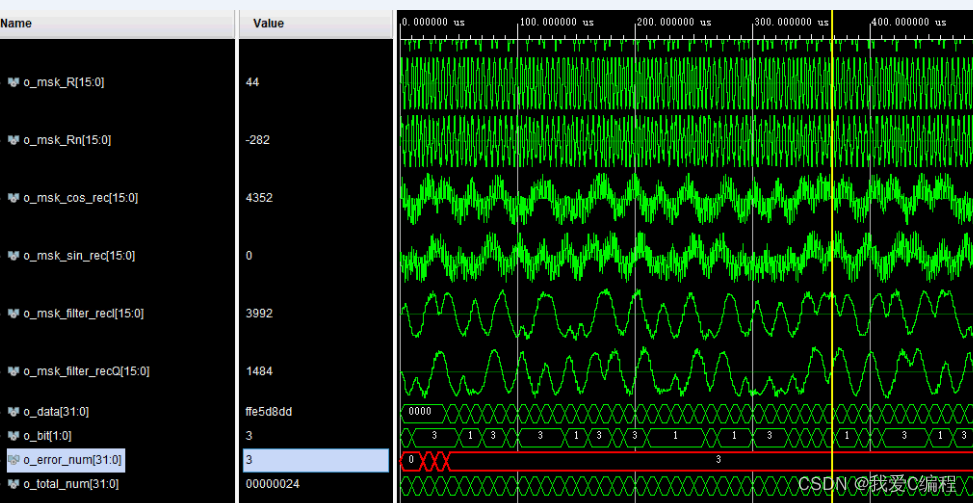973x503 pixels.
Task: Click the bus icon beside o_bit[1:0]
Action: [x=14, y=436]
